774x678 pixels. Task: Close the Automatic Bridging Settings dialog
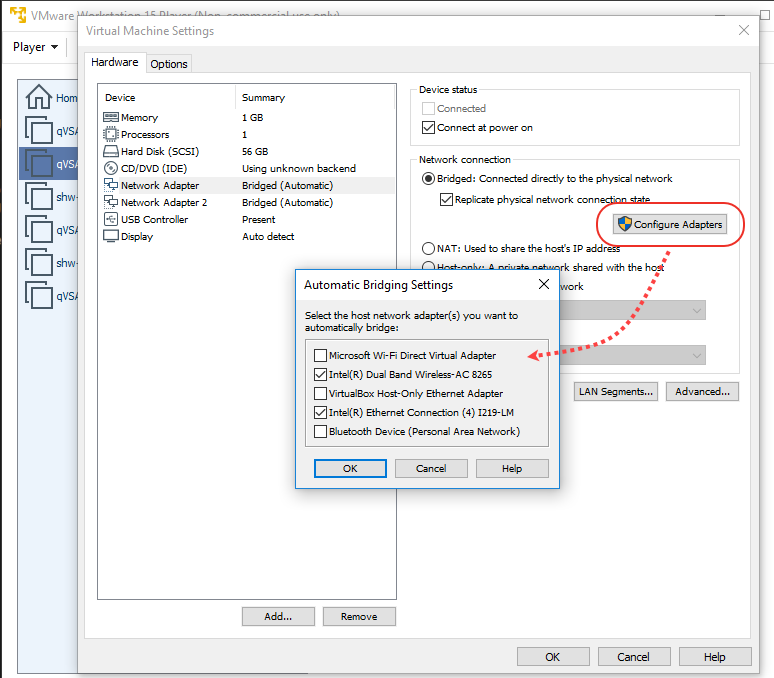pos(543,284)
